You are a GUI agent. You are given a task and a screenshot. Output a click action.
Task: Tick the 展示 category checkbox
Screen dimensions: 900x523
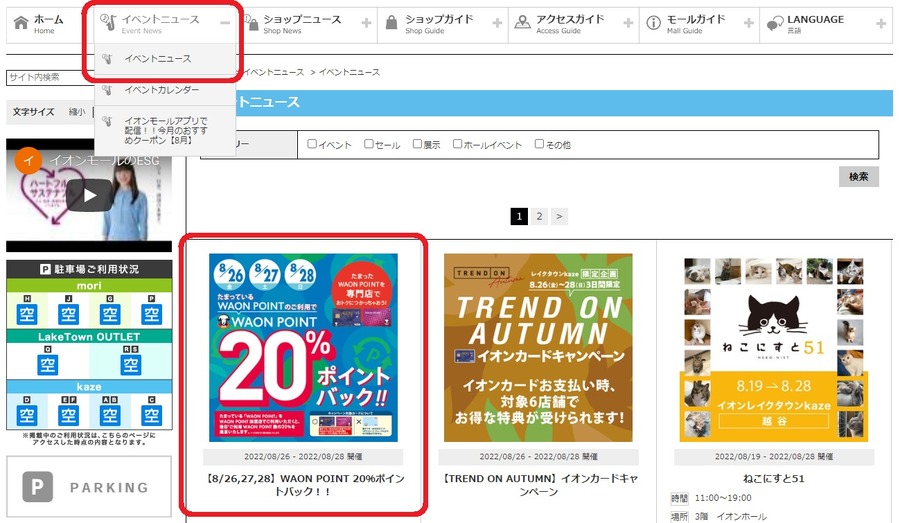pyautogui.click(x=417, y=144)
